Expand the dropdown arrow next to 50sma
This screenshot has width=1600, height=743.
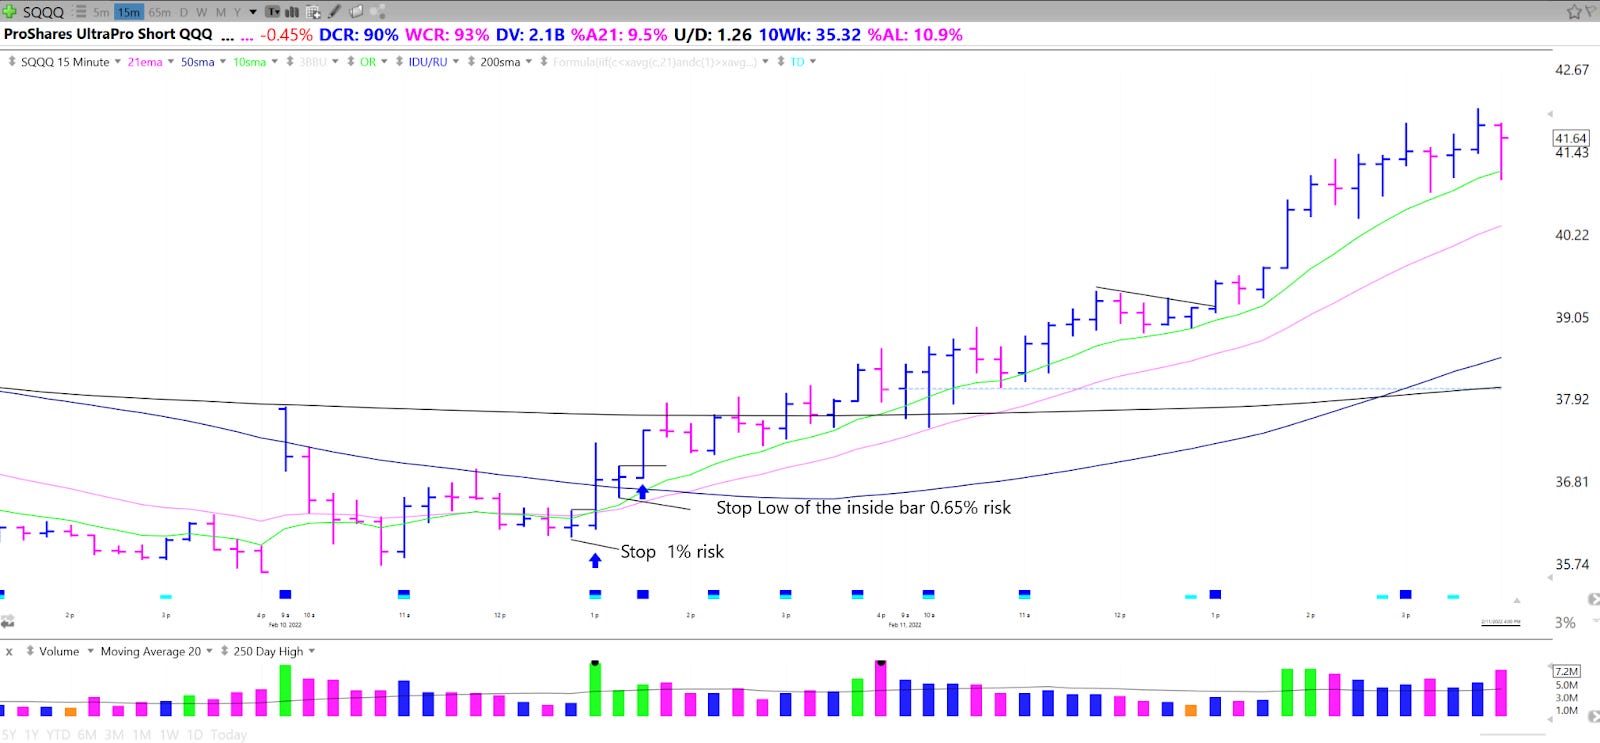point(223,62)
